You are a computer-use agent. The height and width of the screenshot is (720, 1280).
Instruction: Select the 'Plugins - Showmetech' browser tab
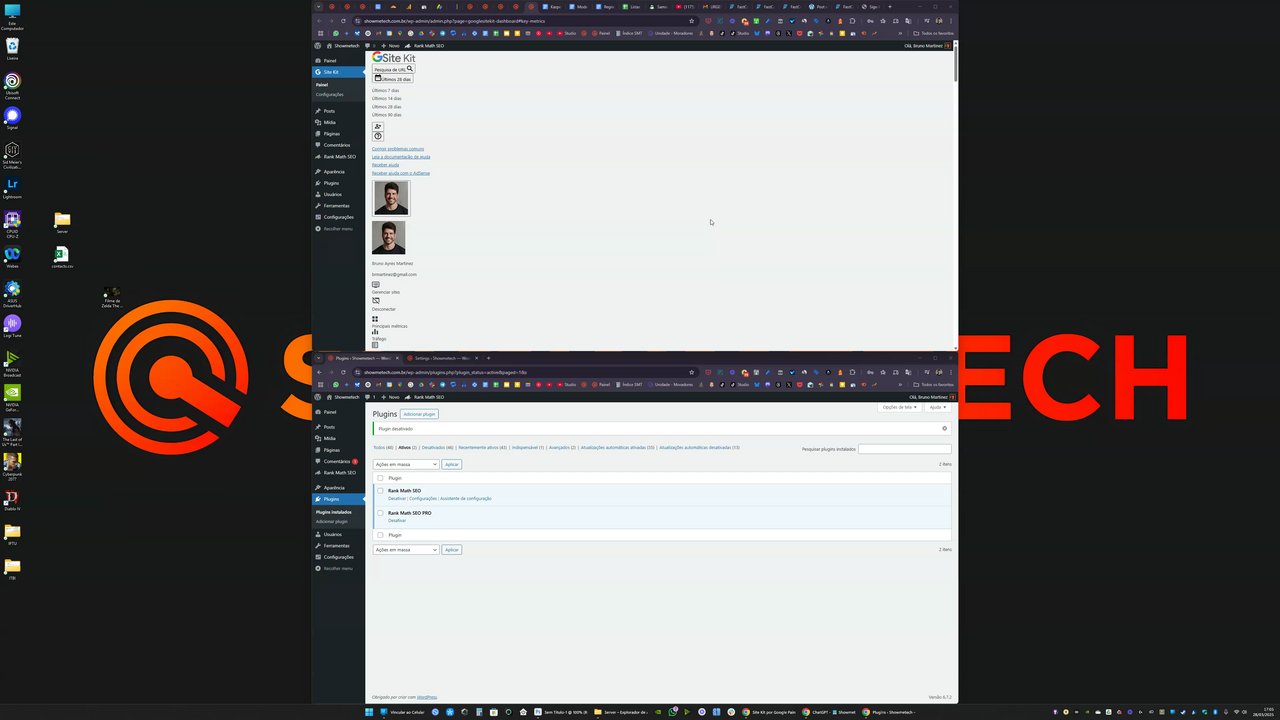coord(362,358)
